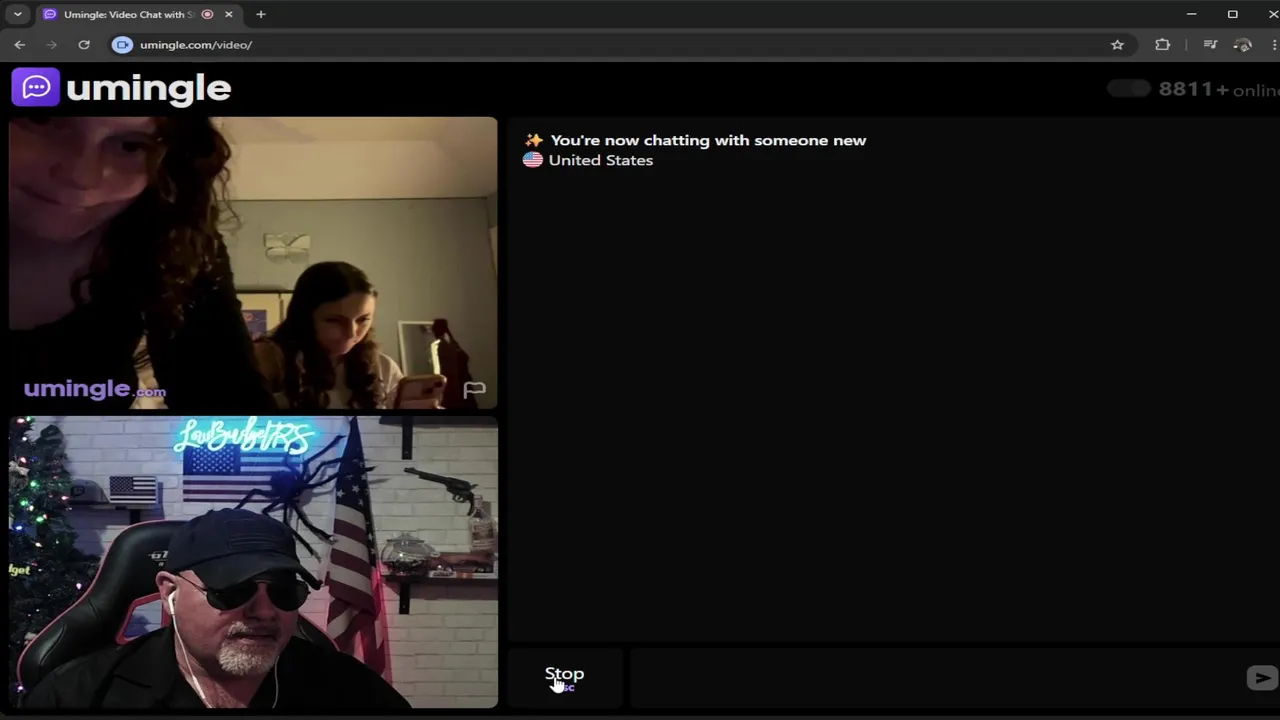Open the tab search dropdown arrow
The image size is (1280, 720).
click(x=17, y=14)
